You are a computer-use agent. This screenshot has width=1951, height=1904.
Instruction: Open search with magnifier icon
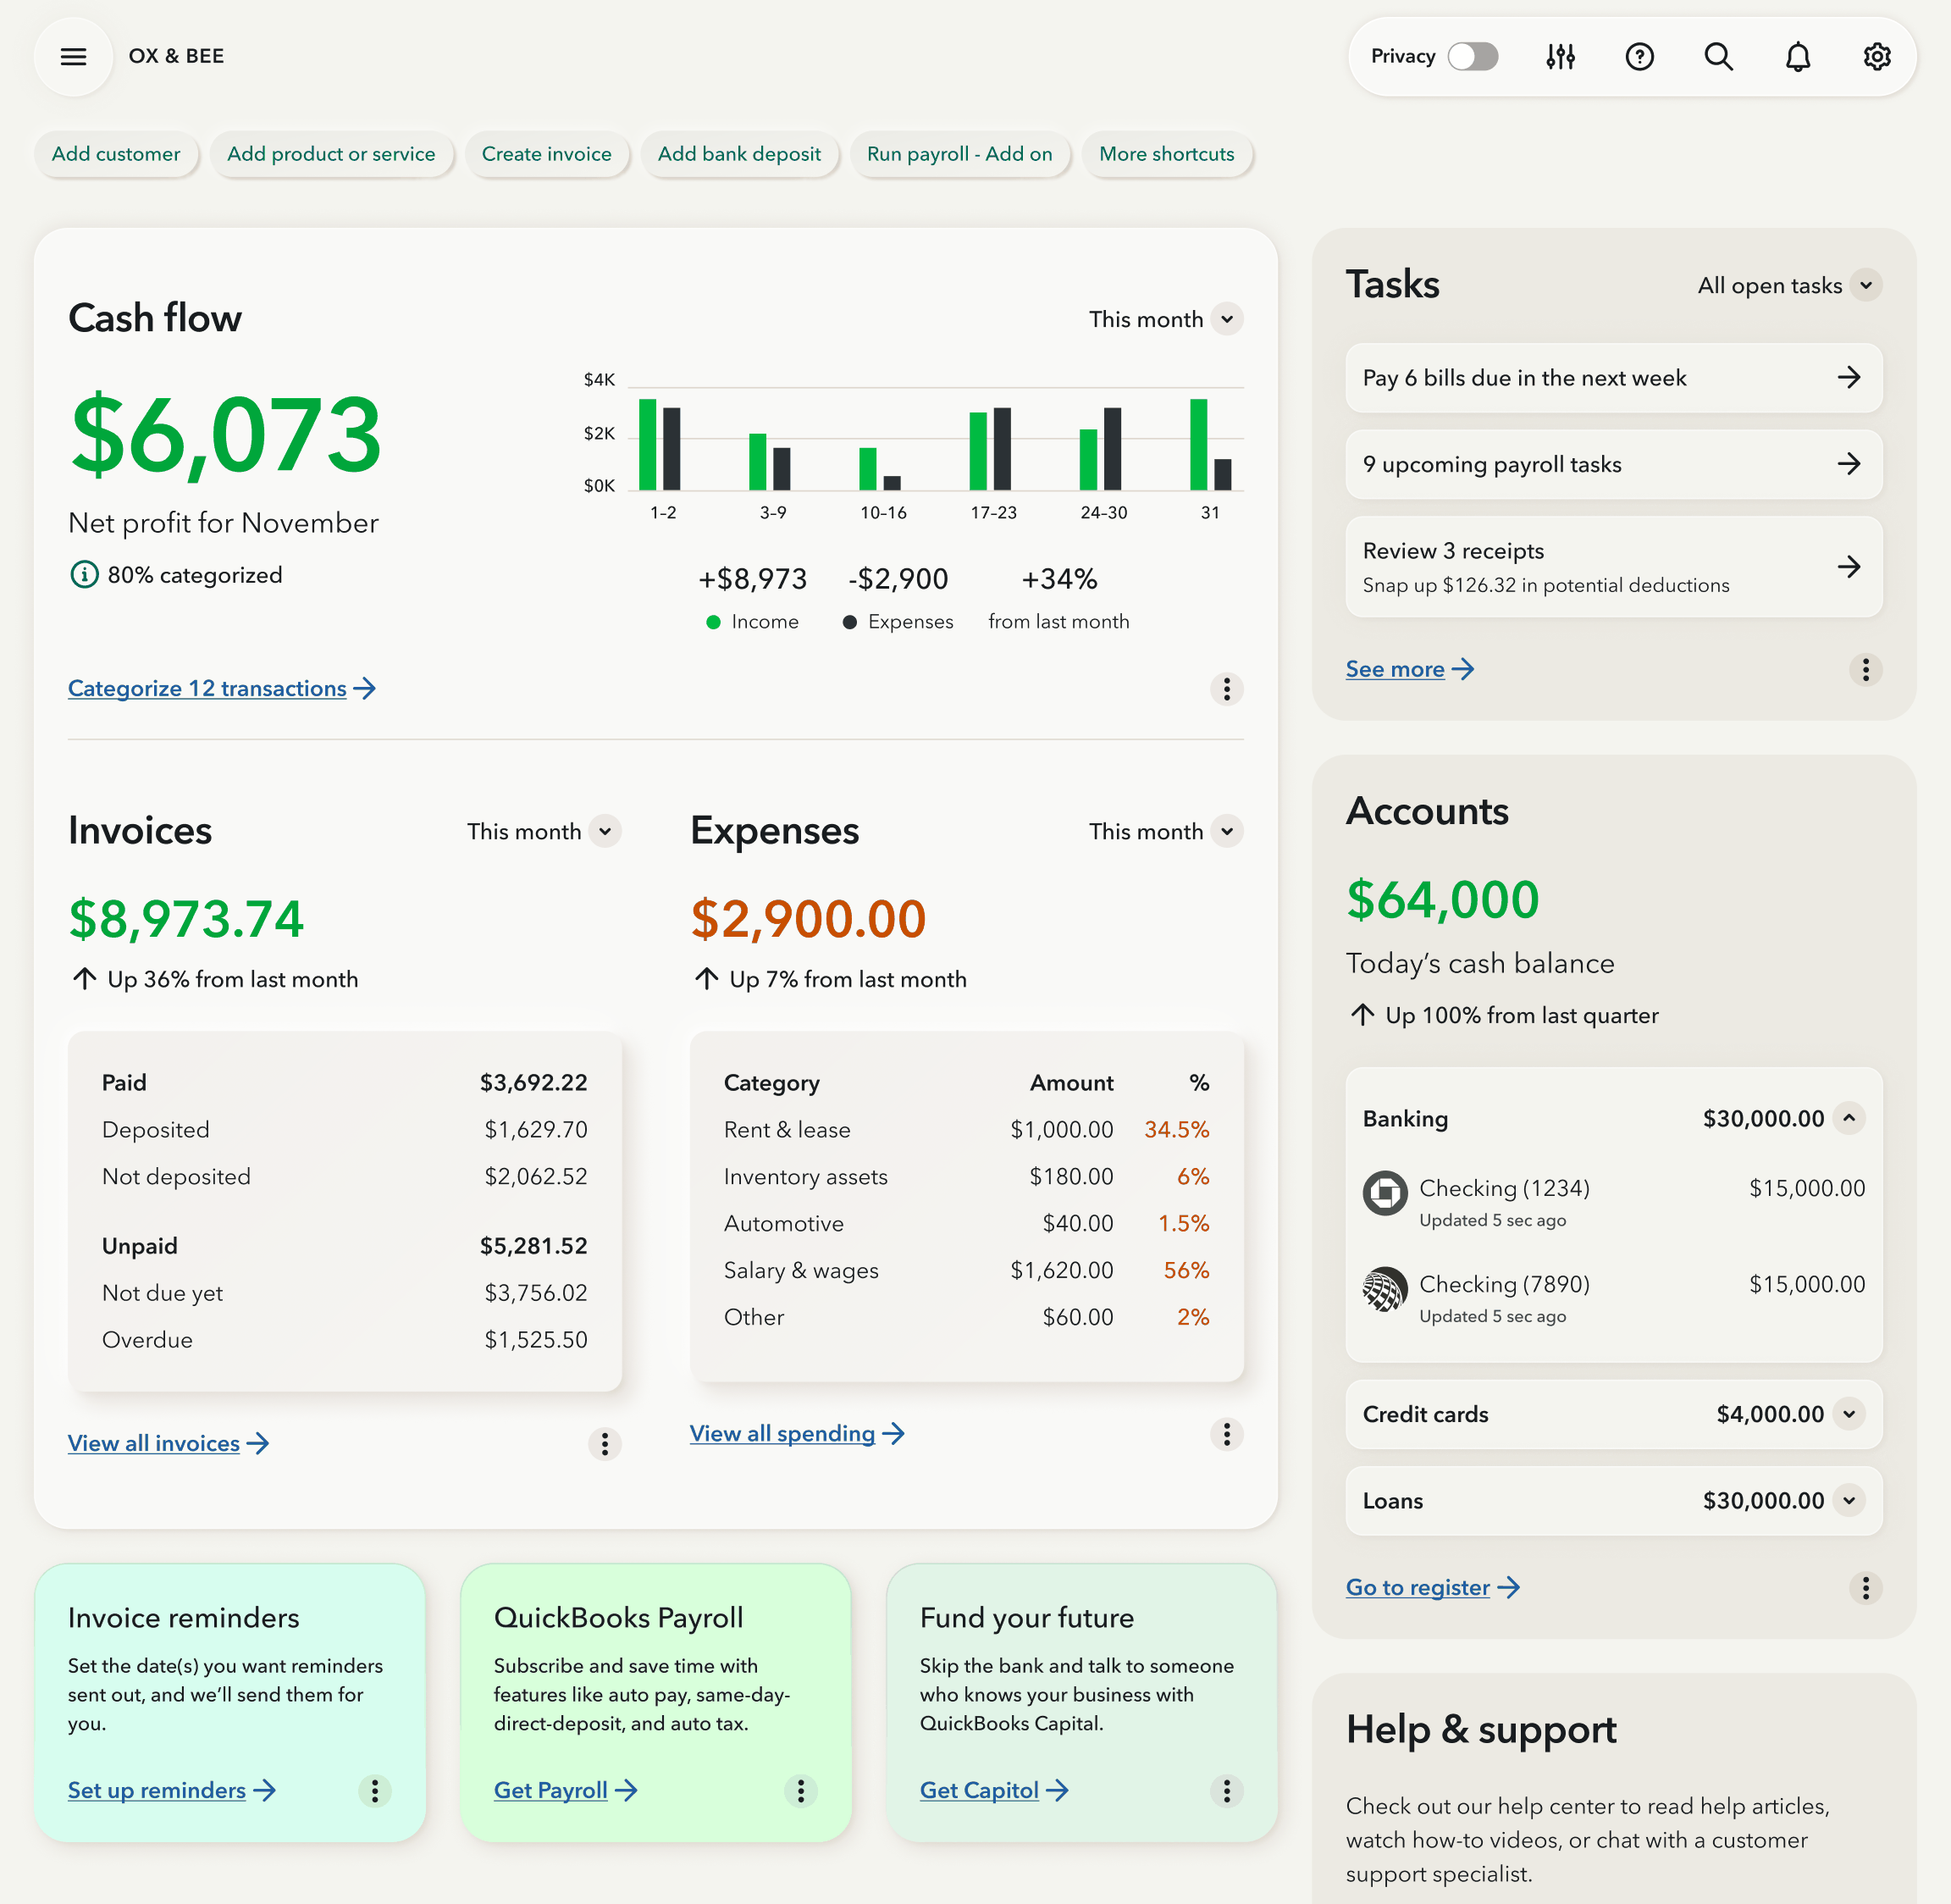[x=1718, y=56]
